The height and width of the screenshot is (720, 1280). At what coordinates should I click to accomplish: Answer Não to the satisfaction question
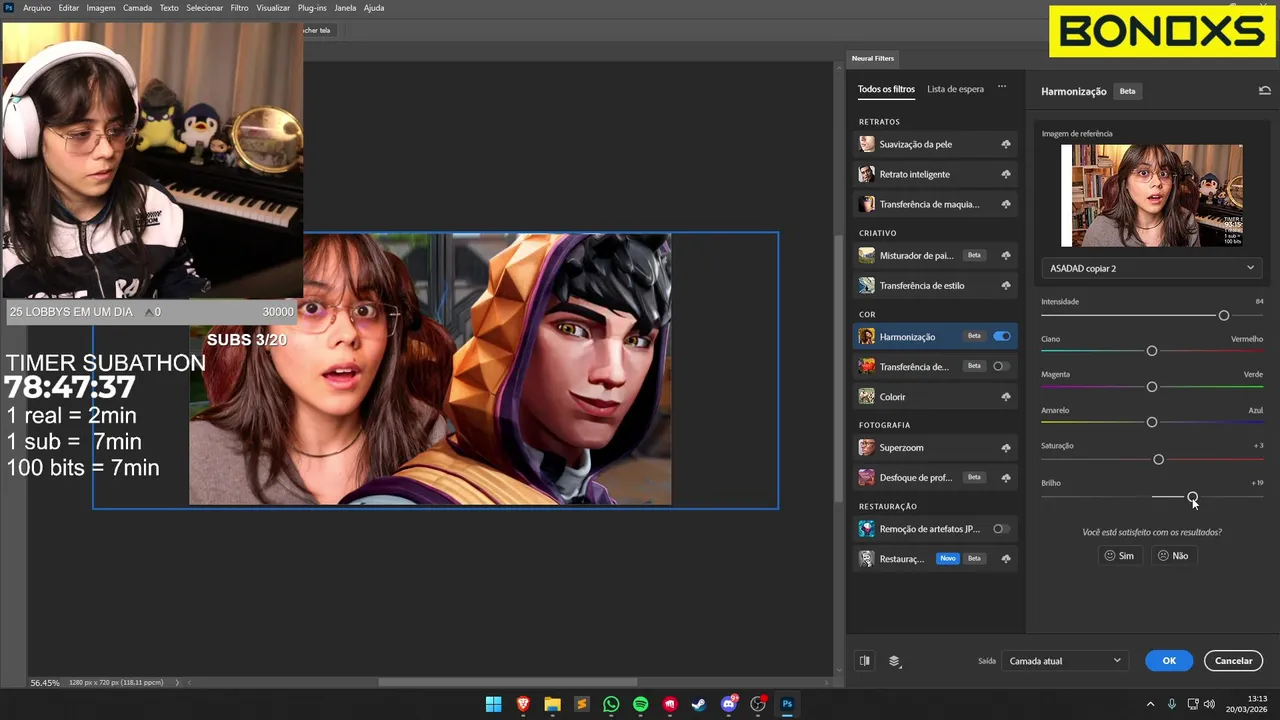[x=1172, y=556]
